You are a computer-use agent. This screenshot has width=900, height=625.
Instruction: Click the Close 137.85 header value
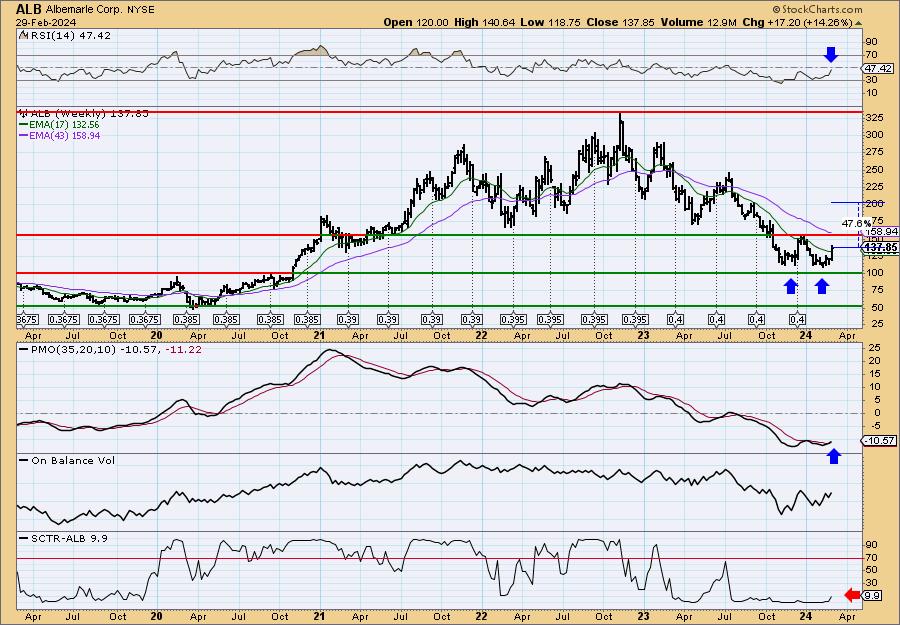(x=622, y=22)
